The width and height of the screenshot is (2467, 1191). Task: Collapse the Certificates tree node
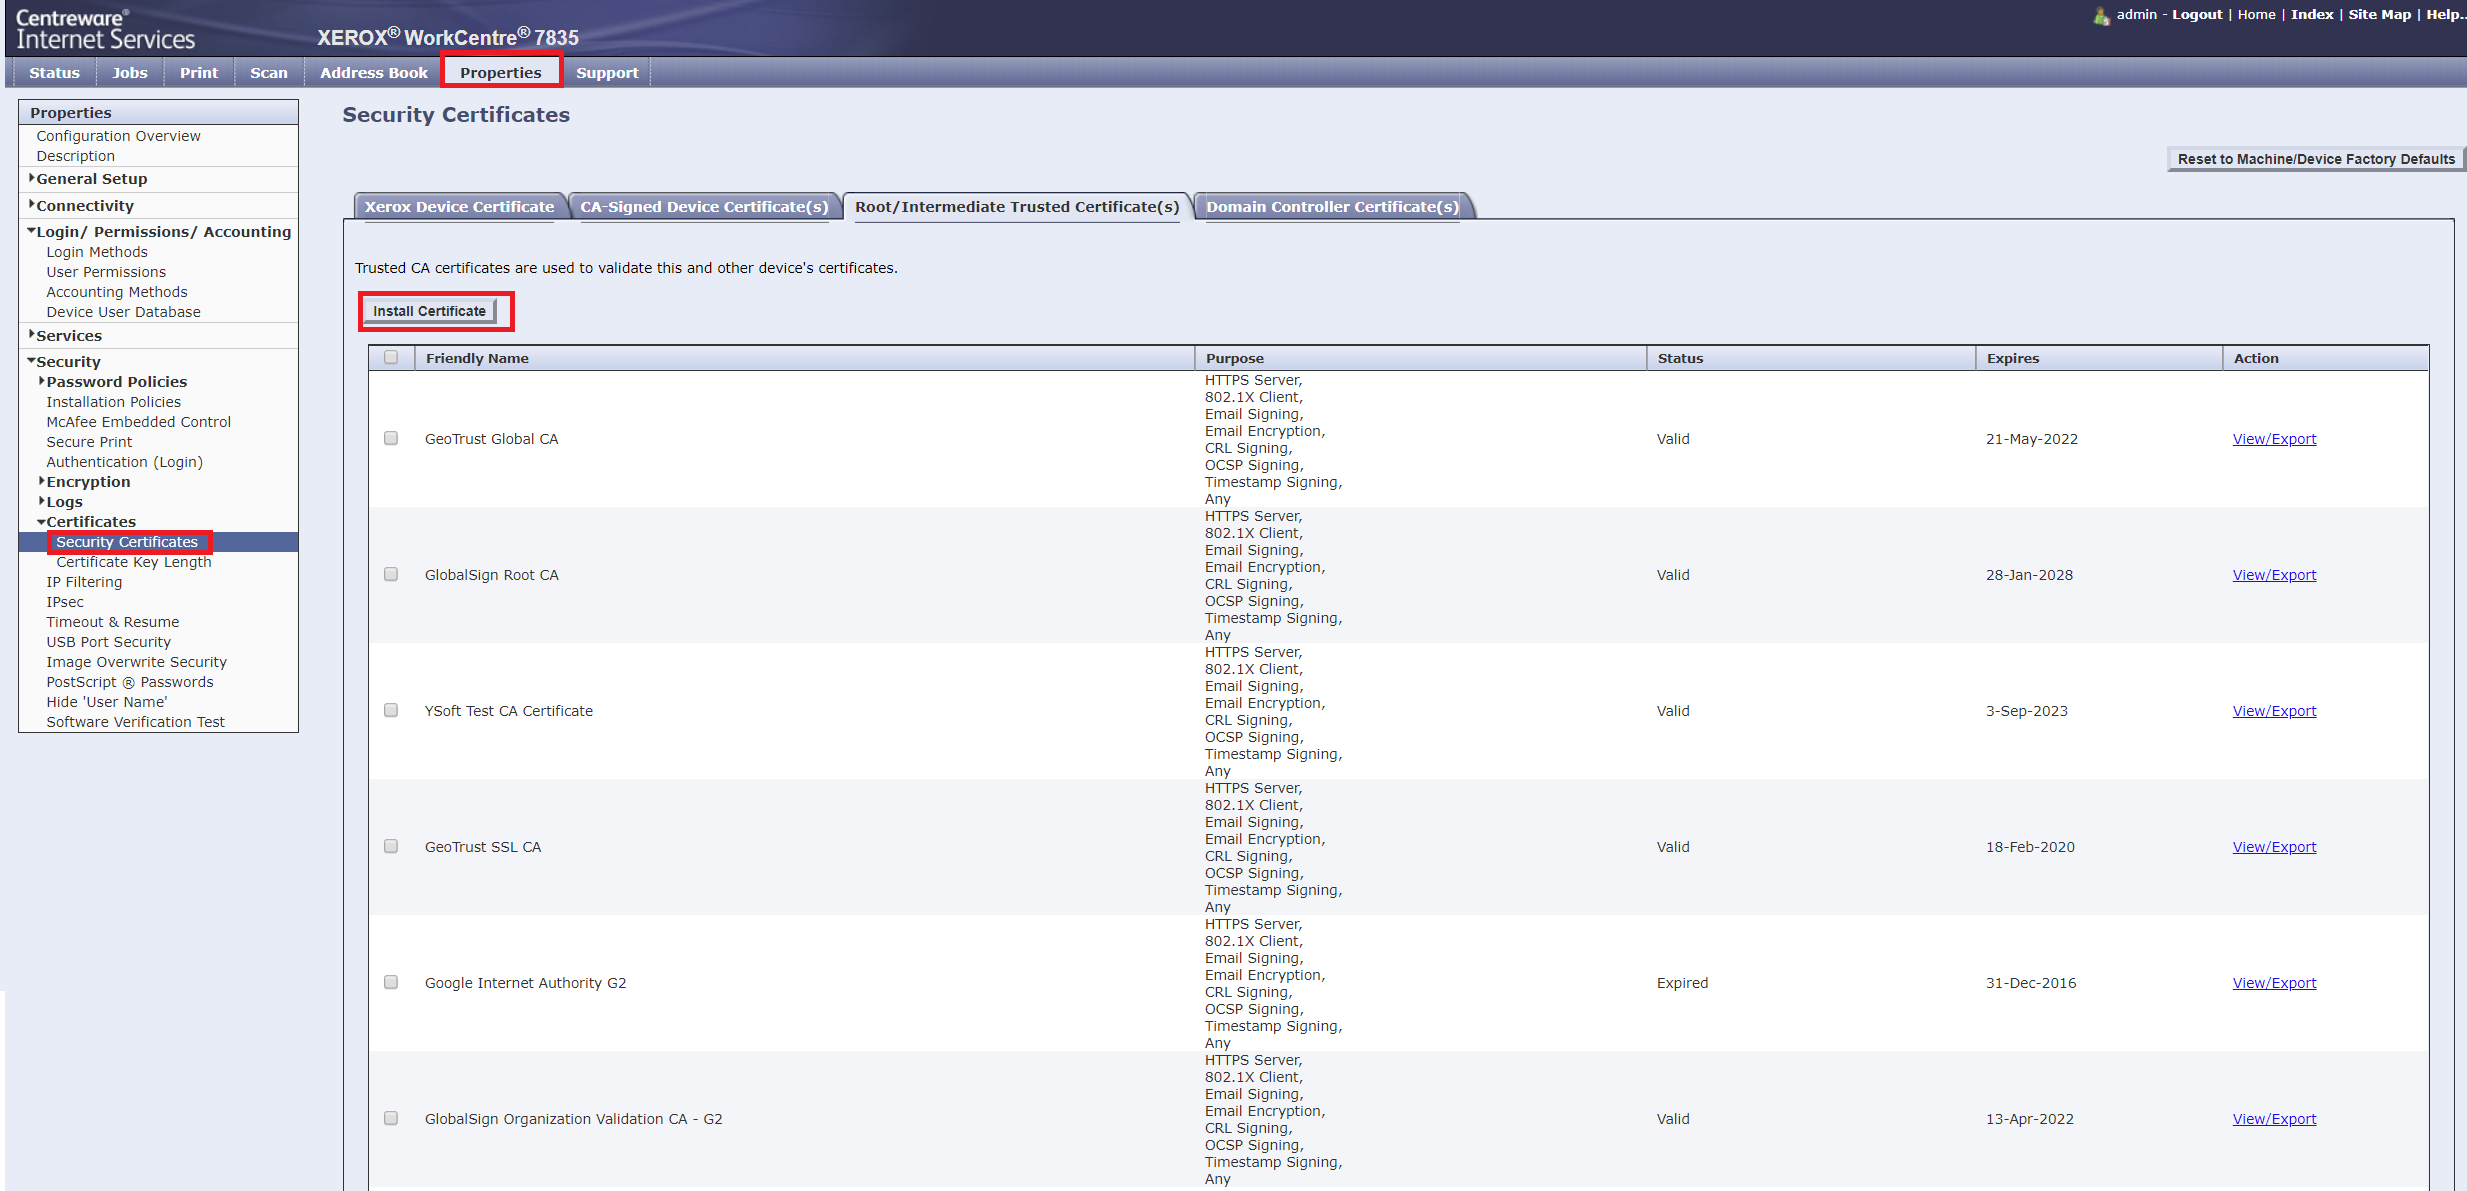[42, 522]
